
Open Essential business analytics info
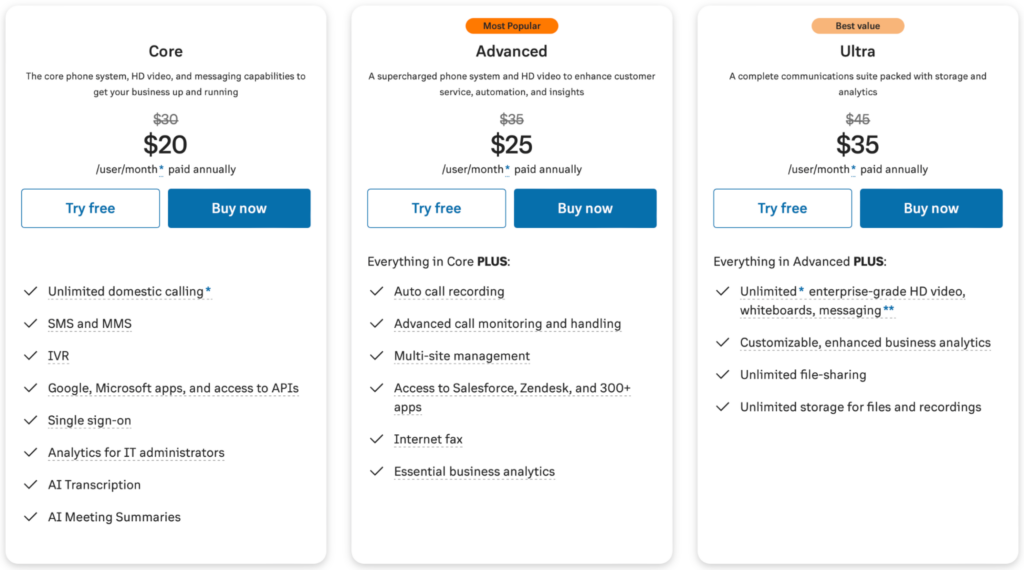pos(474,472)
